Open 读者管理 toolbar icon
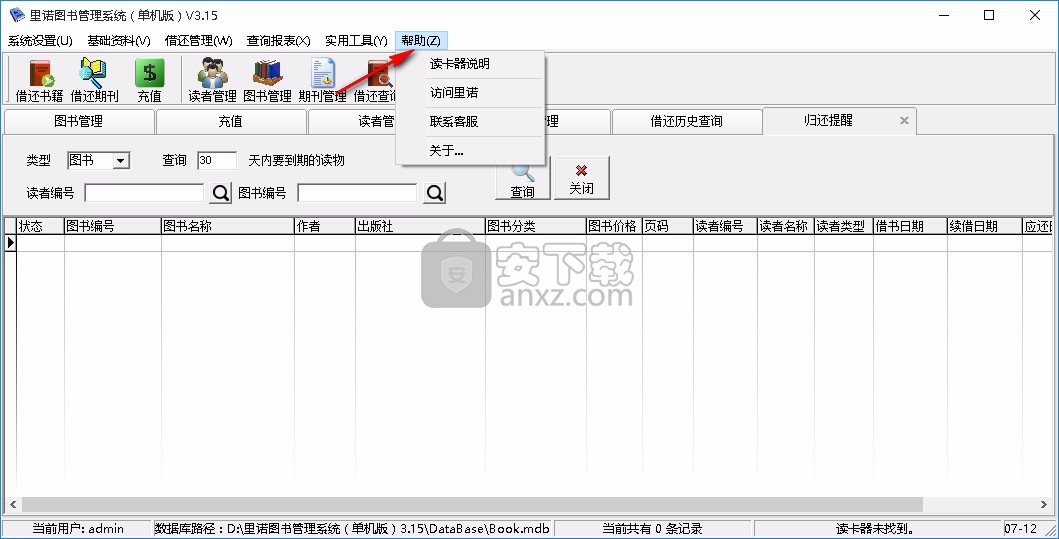1059x539 pixels. point(212,80)
